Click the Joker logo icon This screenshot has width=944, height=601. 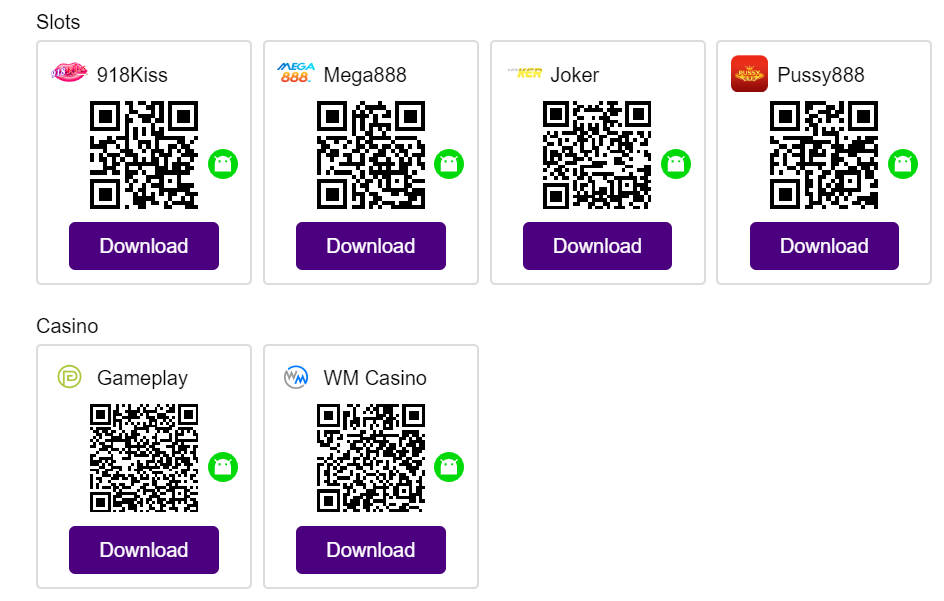pyautogui.click(x=524, y=73)
